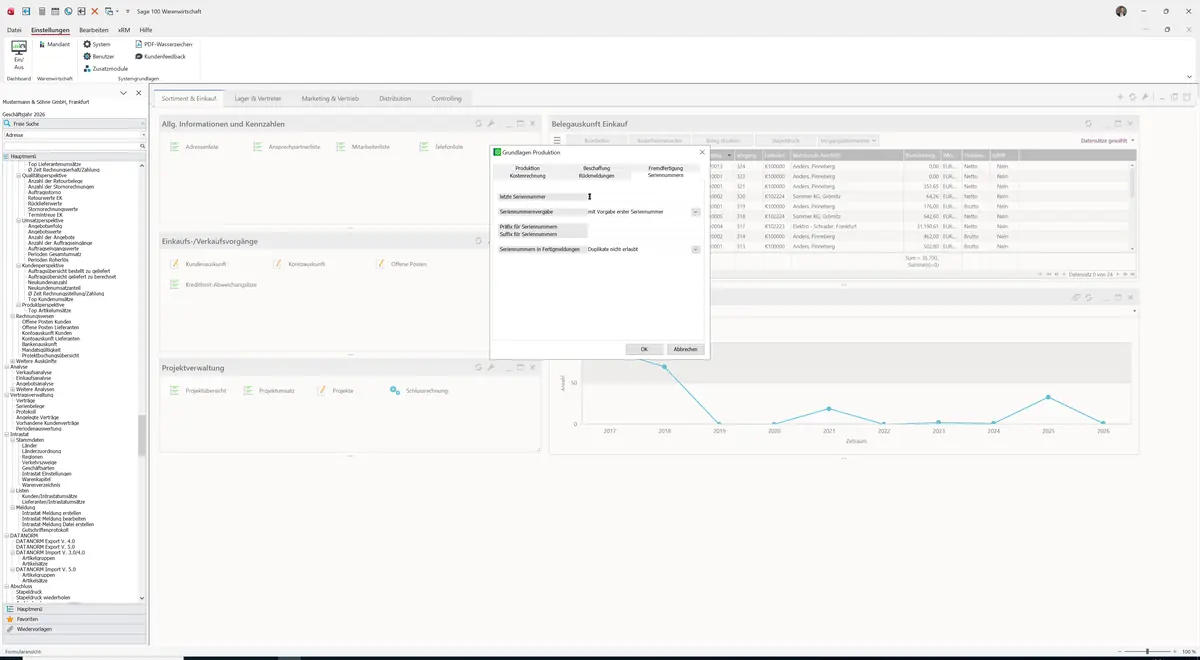Select the Beschaffung tab in the dialog
The image size is (1200, 660).
click(597, 168)
